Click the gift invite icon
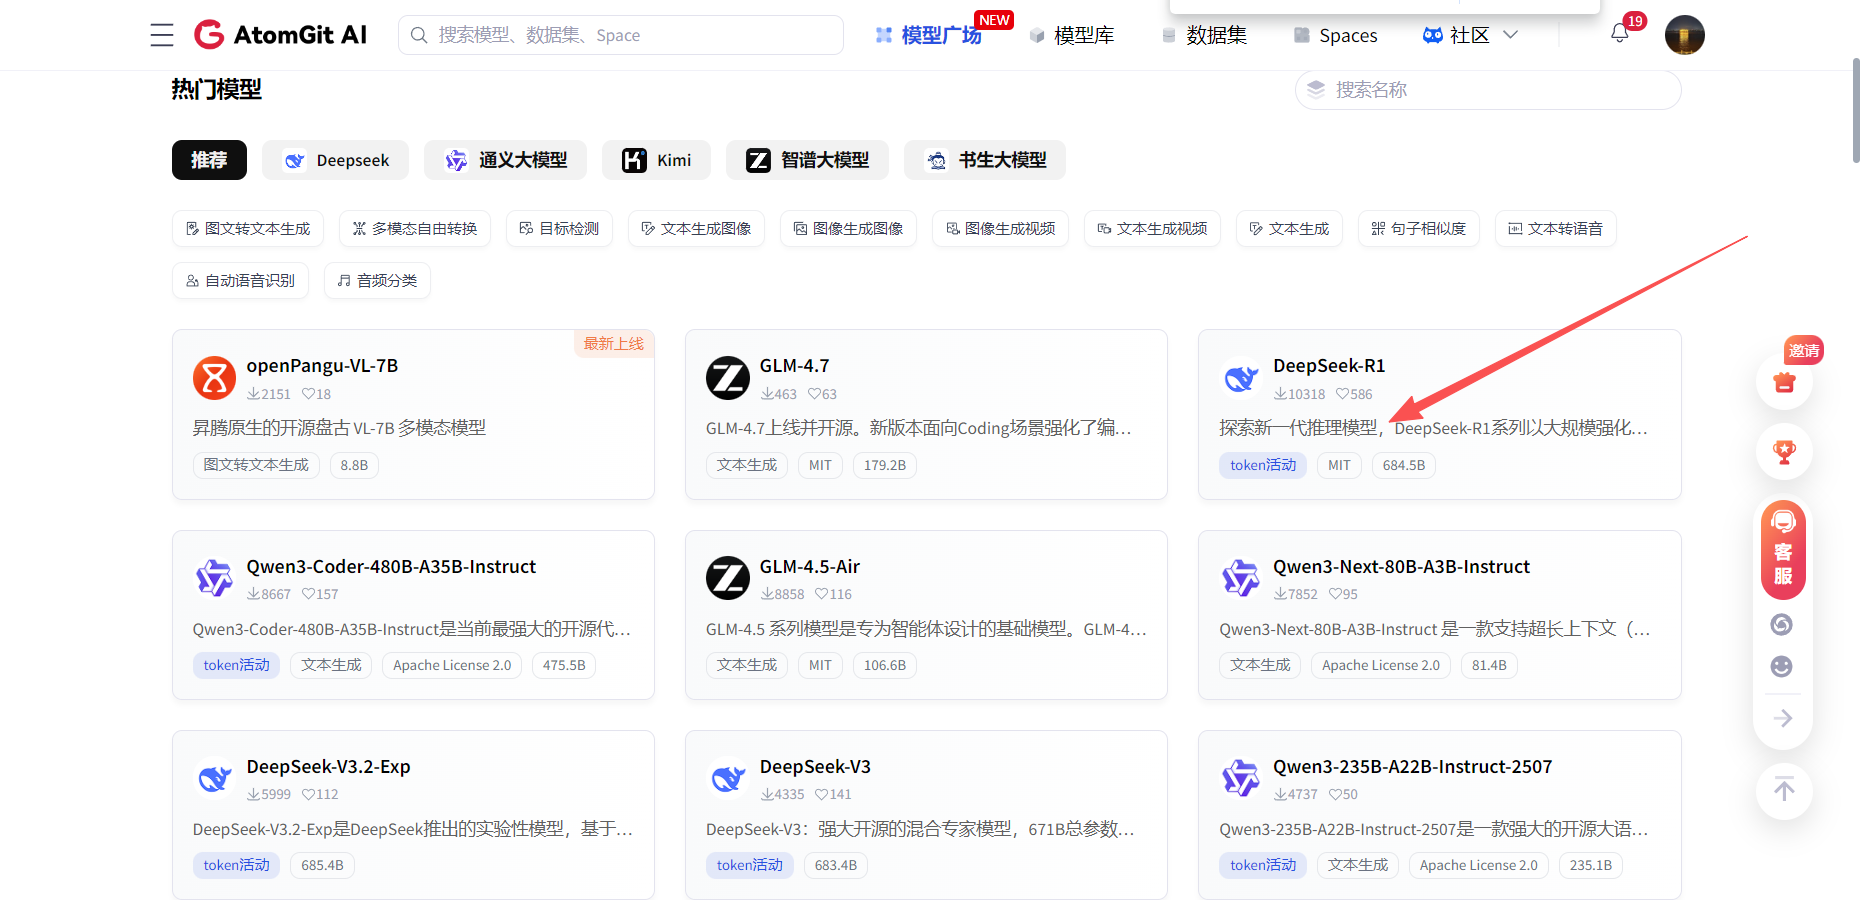 coord(1784,382)
